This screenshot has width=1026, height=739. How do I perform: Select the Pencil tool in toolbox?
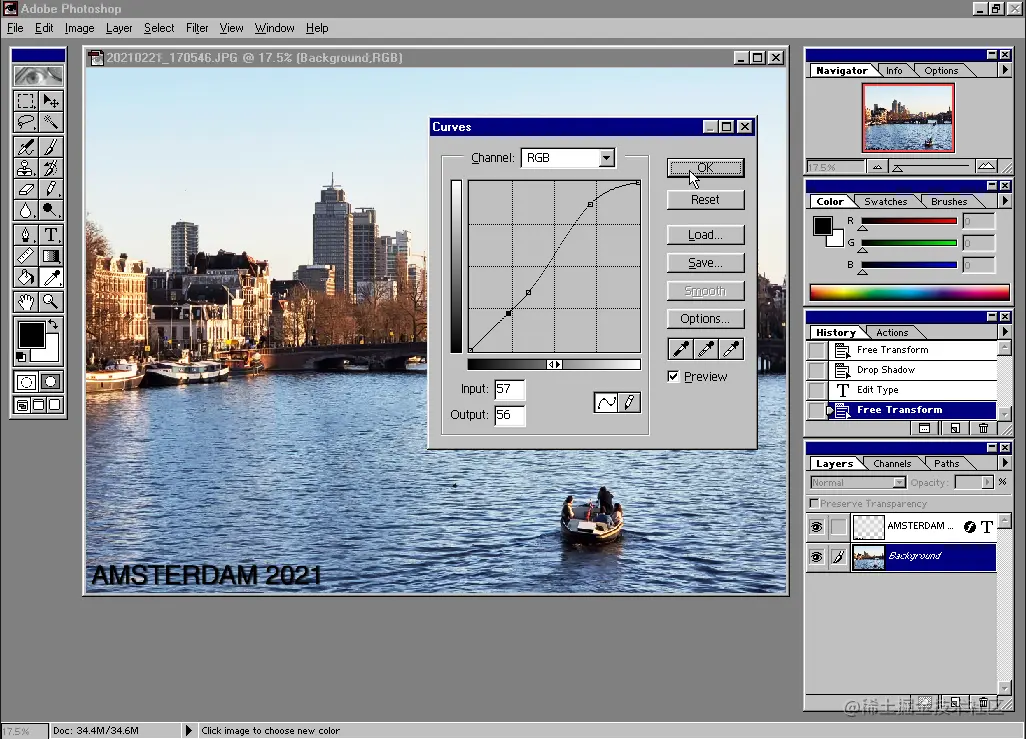51,190
